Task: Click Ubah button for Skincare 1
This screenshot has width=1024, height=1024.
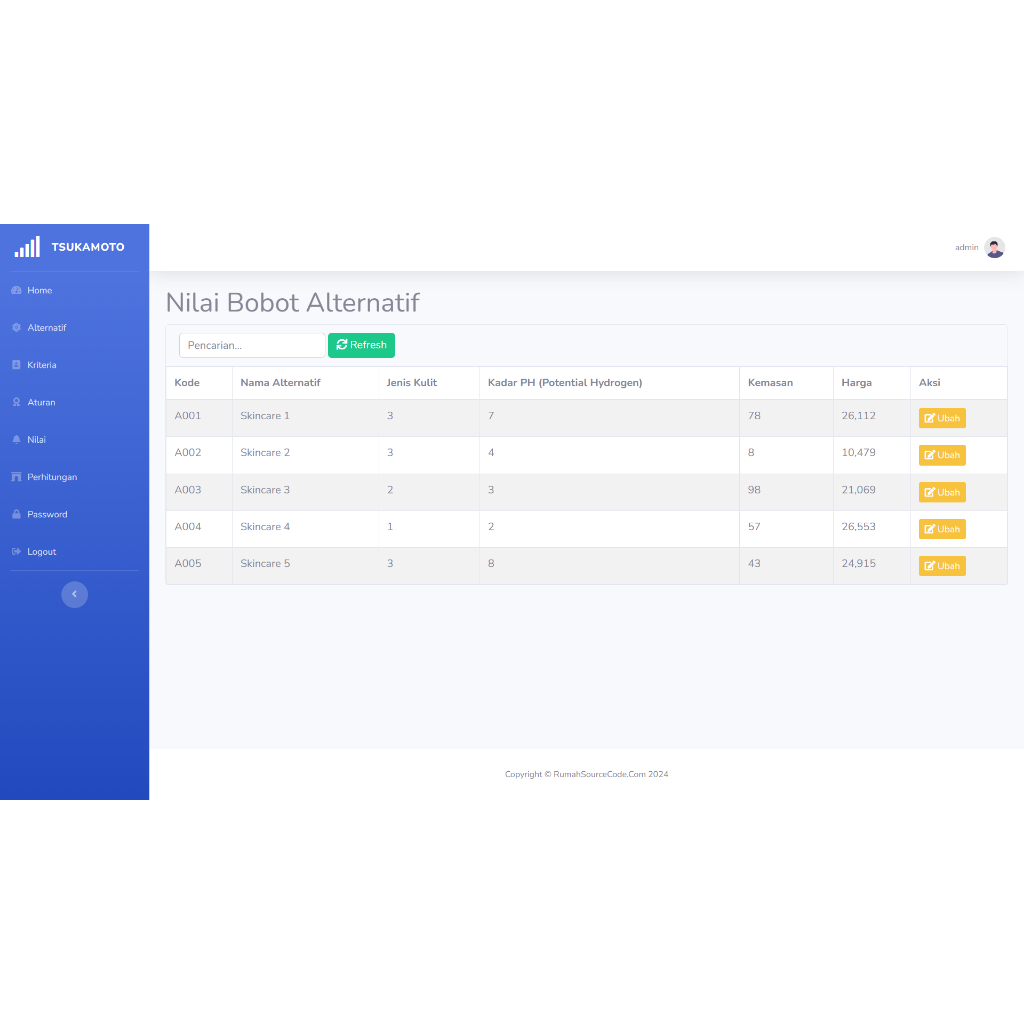Action: [942, 418]
